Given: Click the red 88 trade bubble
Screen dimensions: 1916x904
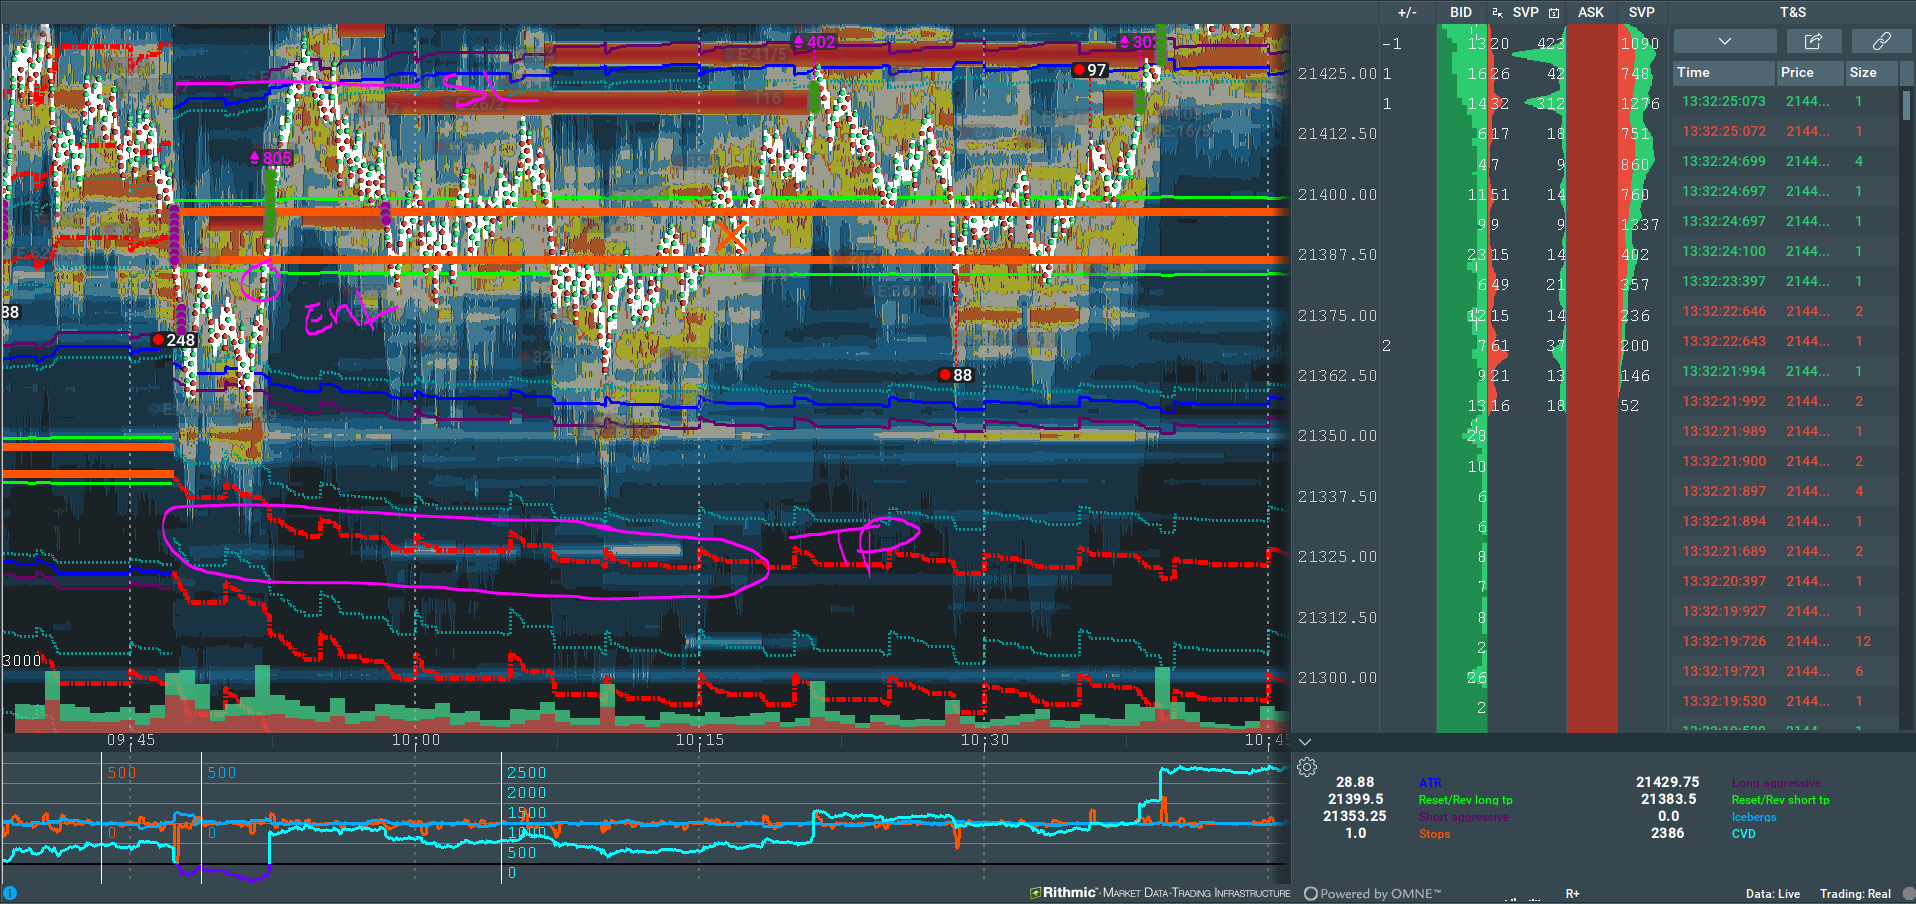Looking at the screenshot, I should 955,375.
